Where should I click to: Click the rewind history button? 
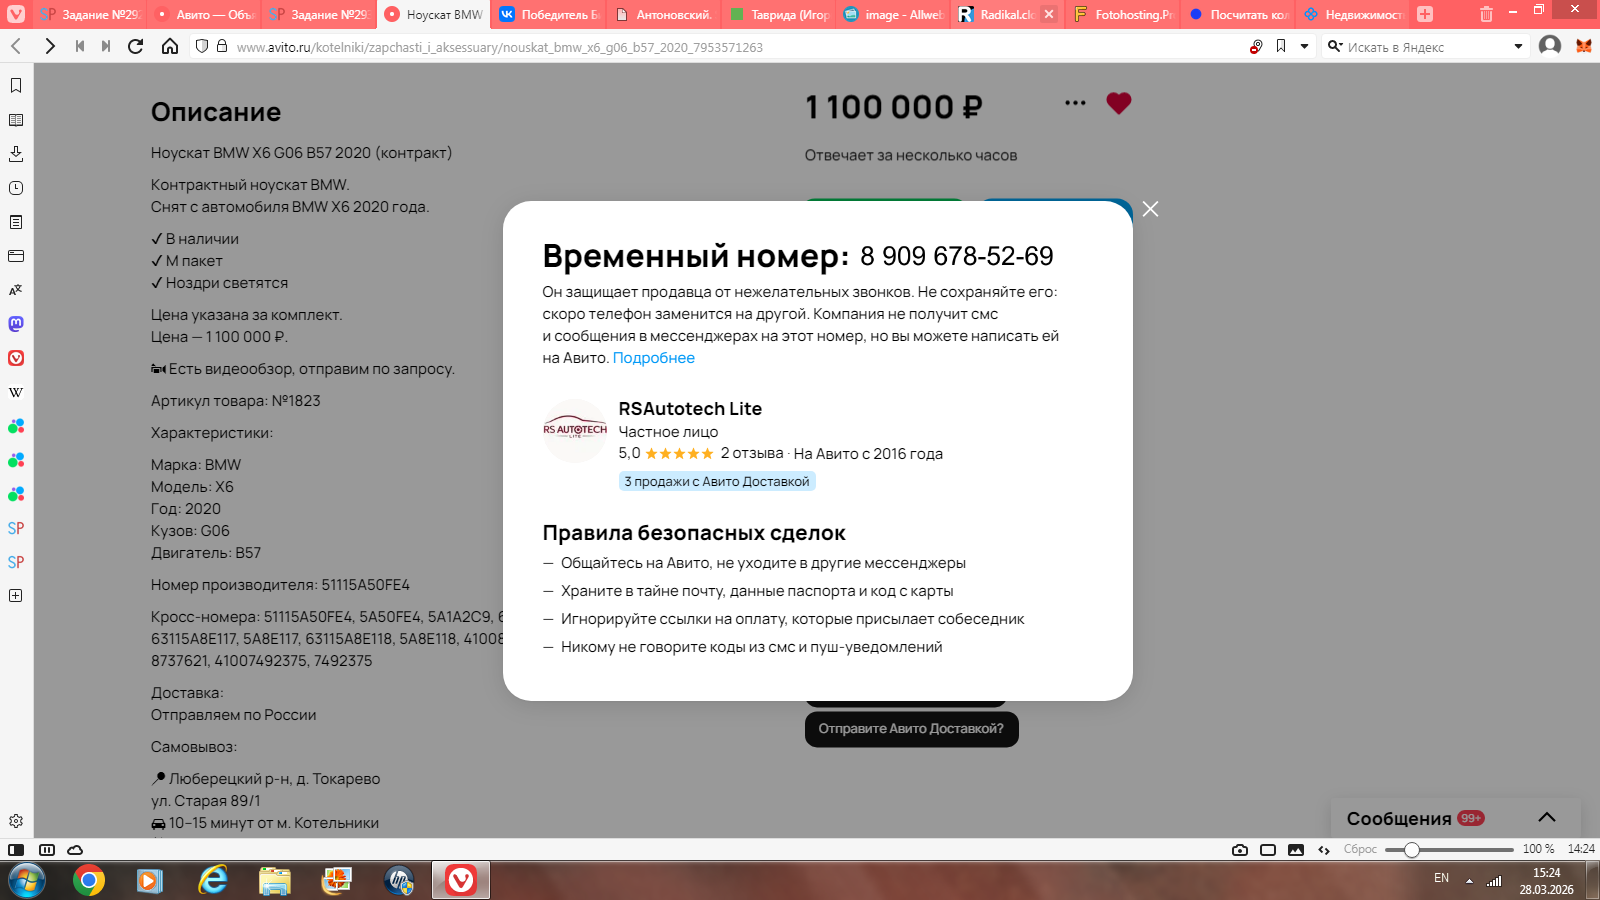[80, 46]
